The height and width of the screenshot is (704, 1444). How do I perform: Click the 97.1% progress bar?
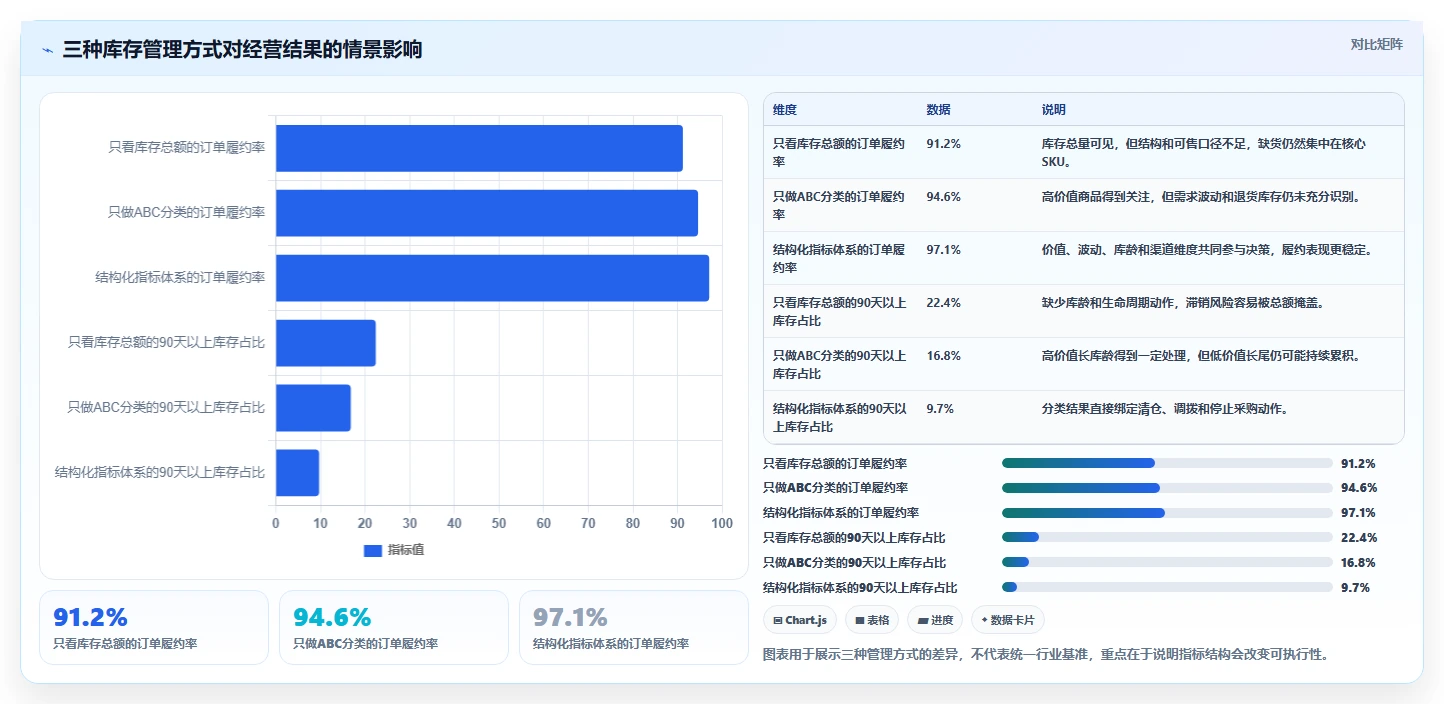(1167, 513)
